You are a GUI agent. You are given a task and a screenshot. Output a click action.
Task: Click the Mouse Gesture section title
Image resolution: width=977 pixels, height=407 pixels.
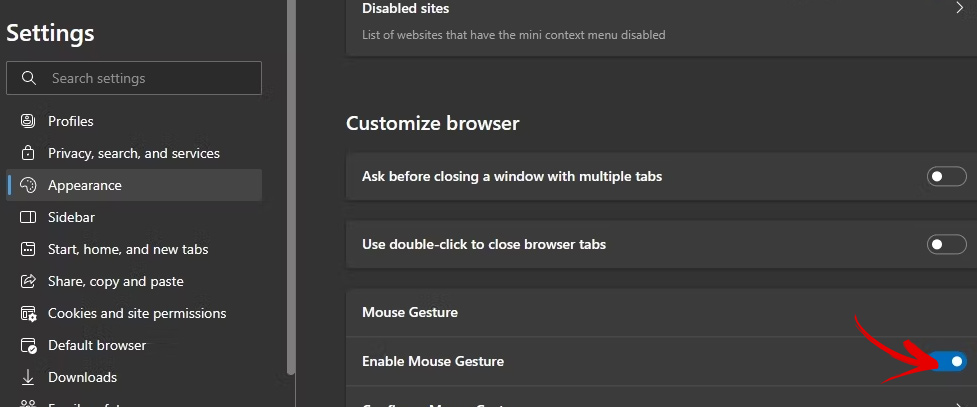(x=410, y=312)
